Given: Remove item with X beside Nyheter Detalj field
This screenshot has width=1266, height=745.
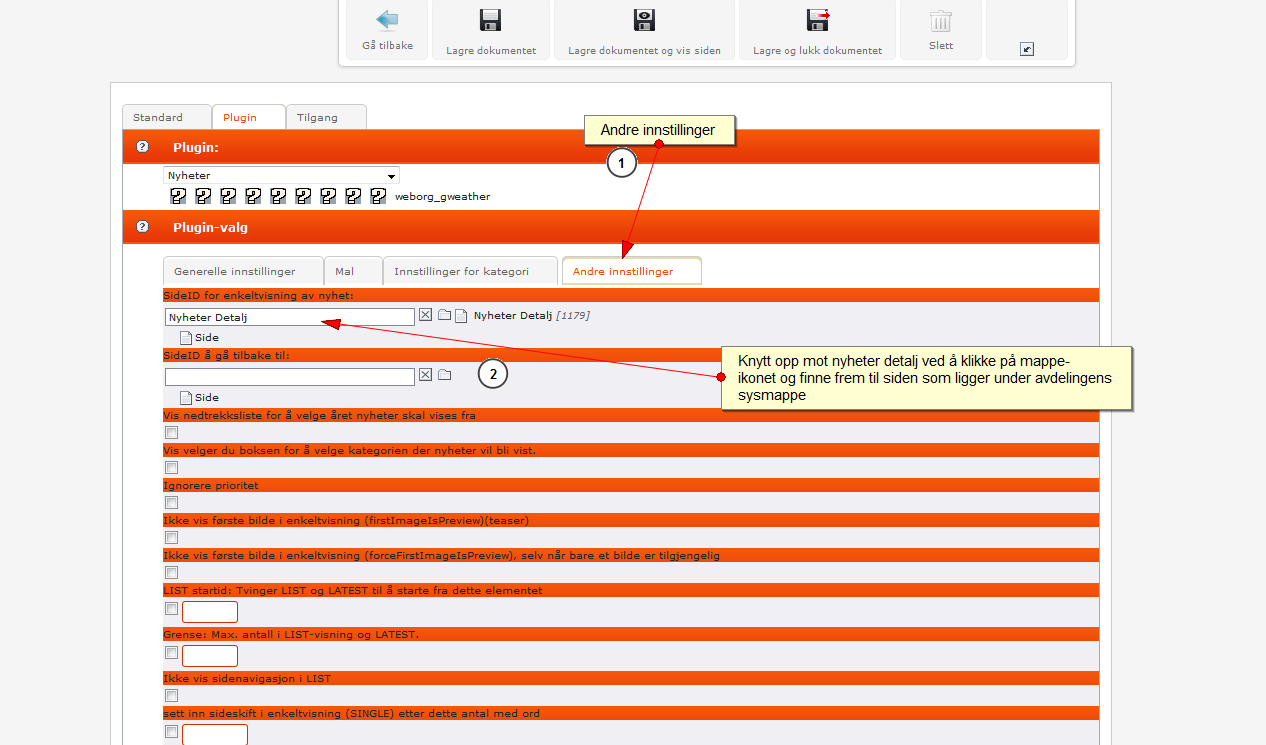Looking at the screenshot, I should (x=425, y=316).
